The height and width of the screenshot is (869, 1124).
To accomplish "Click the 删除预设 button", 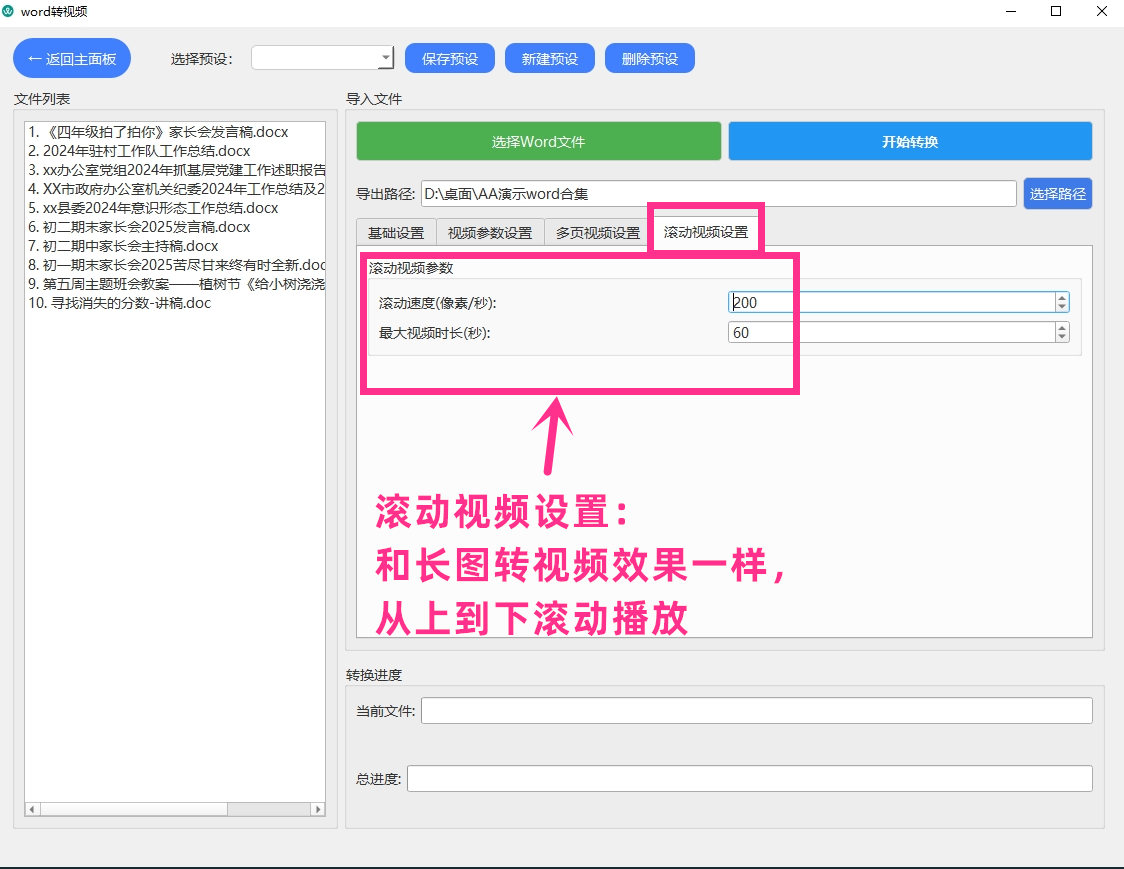I will pyautogui.click(x=649, y=58).
